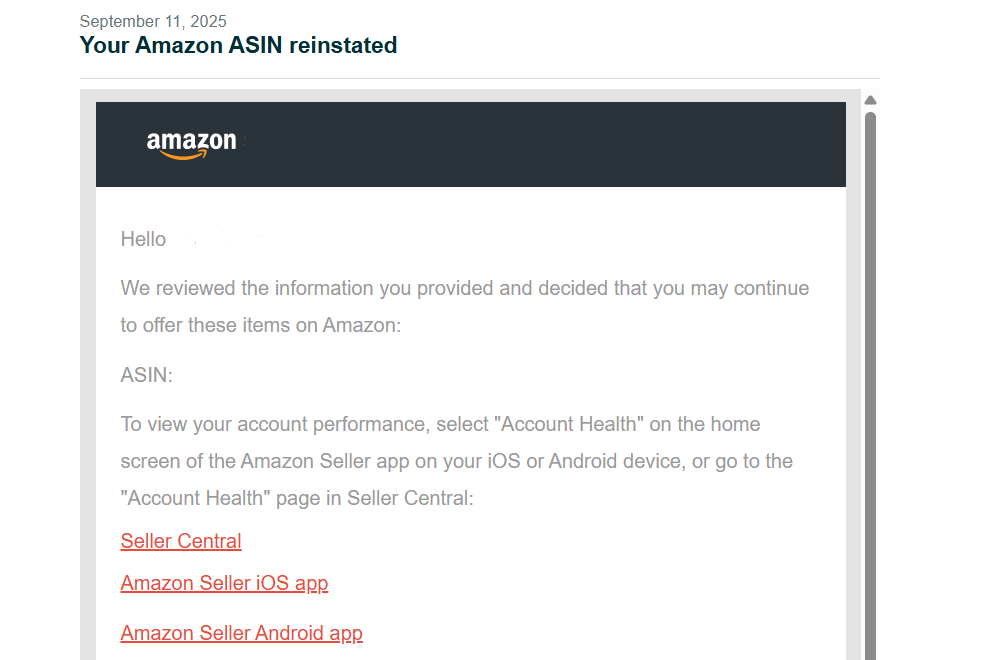Viewport: 992px width, 660px height.
Task: Open the Amazon Seller iOS app link
Action: click(x=224, y=583)
